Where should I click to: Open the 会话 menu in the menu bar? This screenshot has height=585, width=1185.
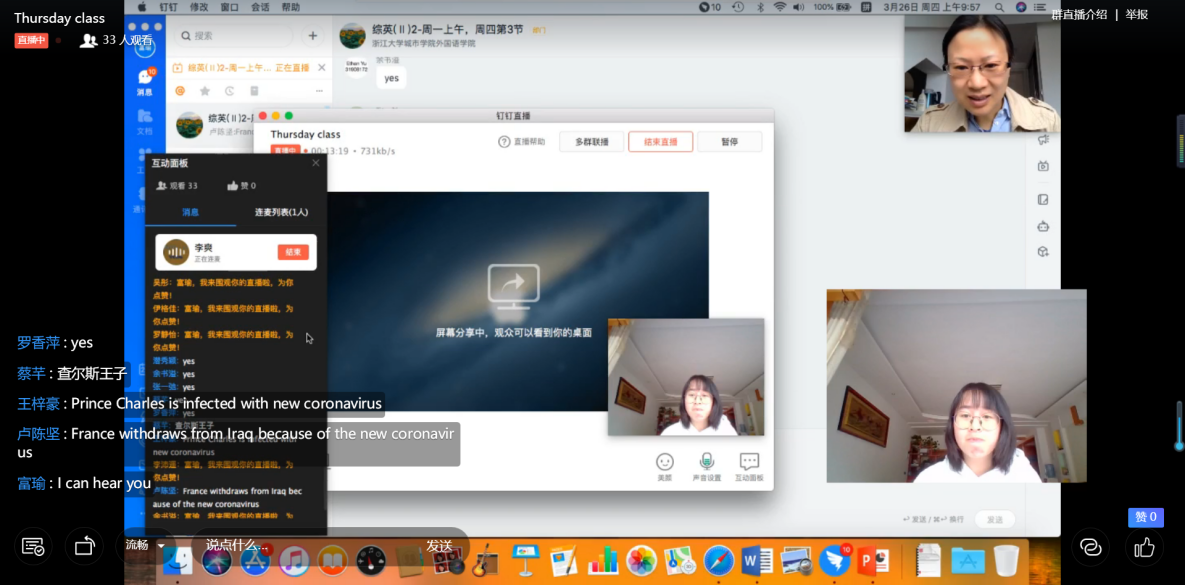[x=260, y=7]
